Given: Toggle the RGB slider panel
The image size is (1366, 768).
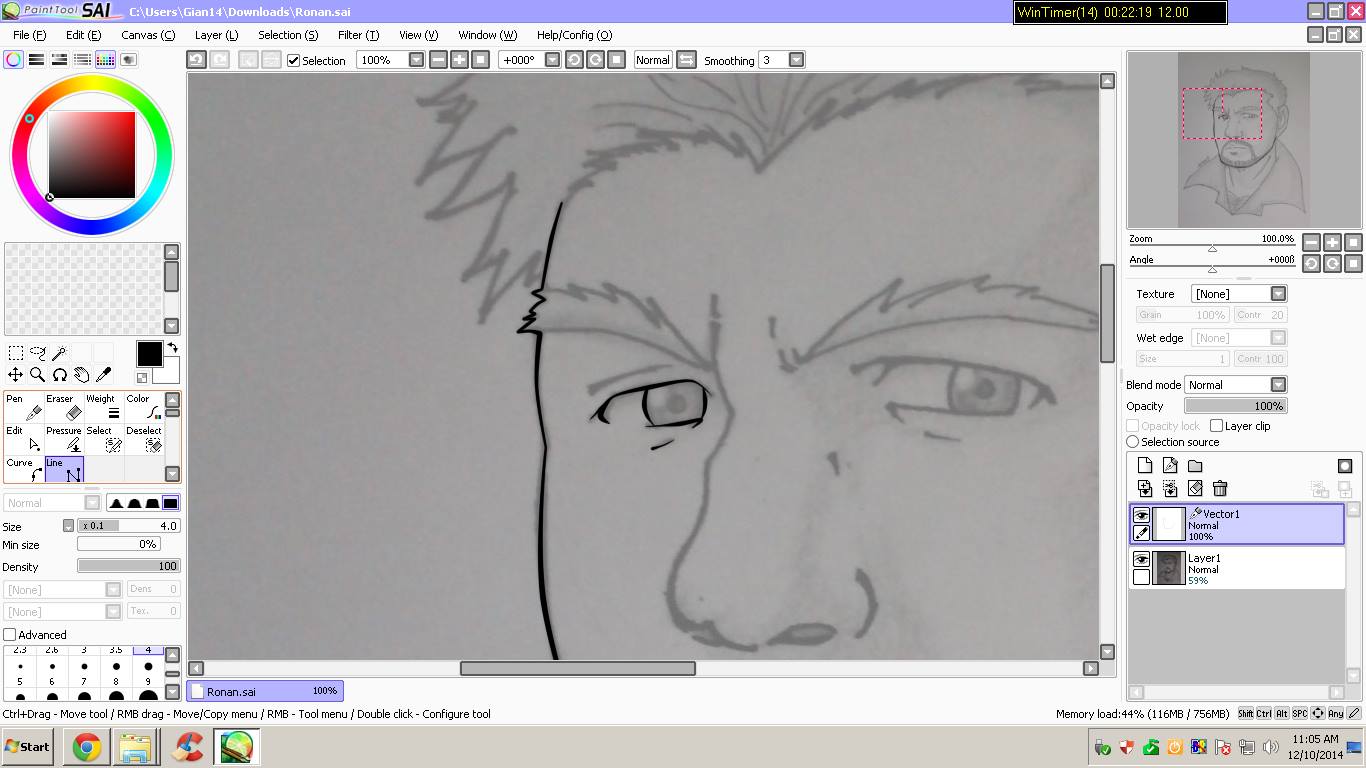Looking at the screenshot, I should click(x=36, y=60).
